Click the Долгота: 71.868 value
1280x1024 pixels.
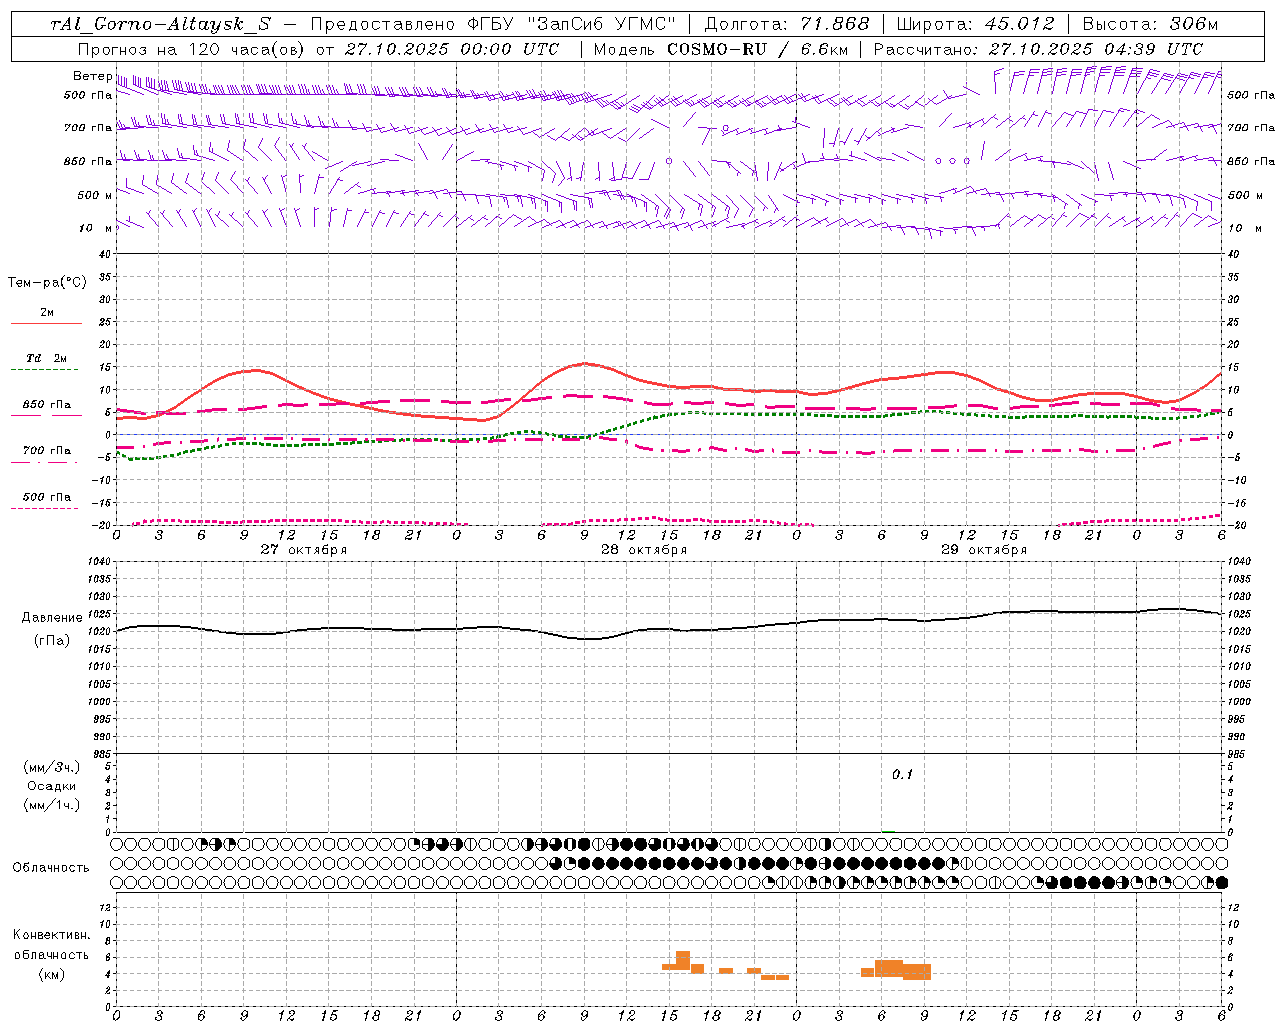(x=787, y=24)
